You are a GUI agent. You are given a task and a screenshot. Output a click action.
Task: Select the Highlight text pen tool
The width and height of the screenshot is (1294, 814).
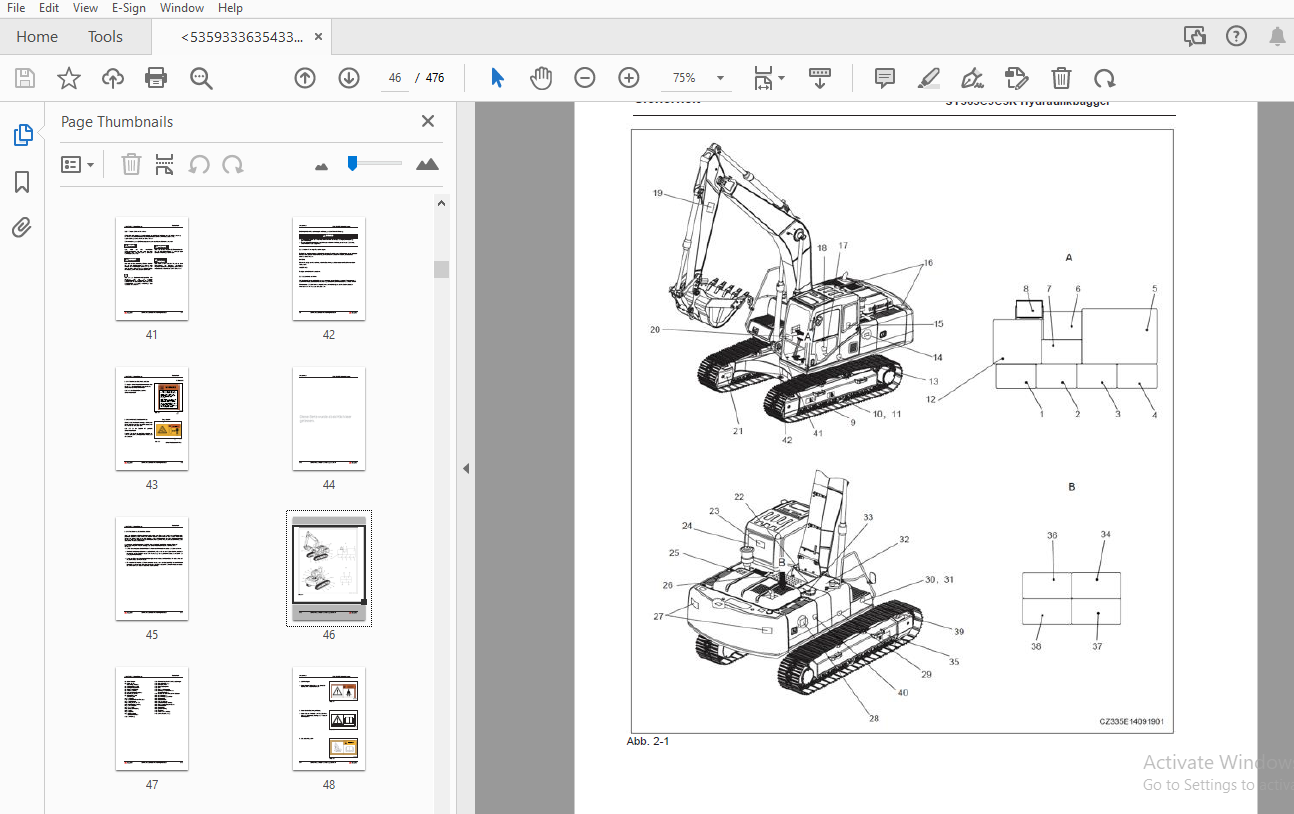click(929, 78)
